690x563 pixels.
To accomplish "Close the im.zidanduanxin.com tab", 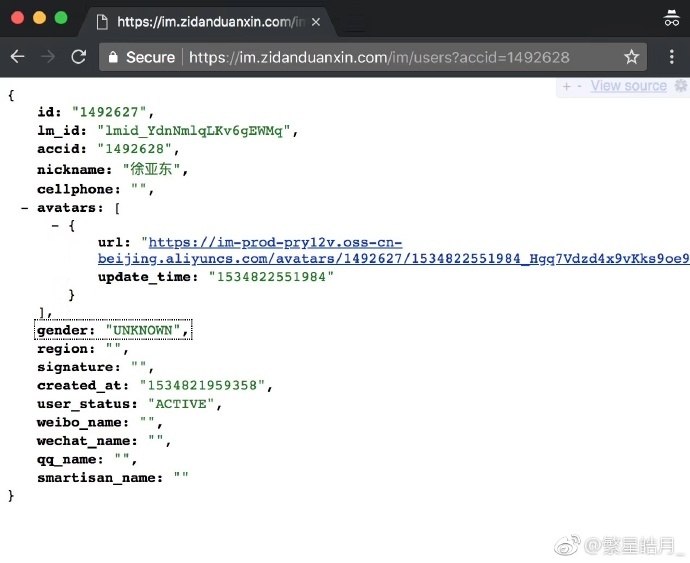I will tap(316, 22).
